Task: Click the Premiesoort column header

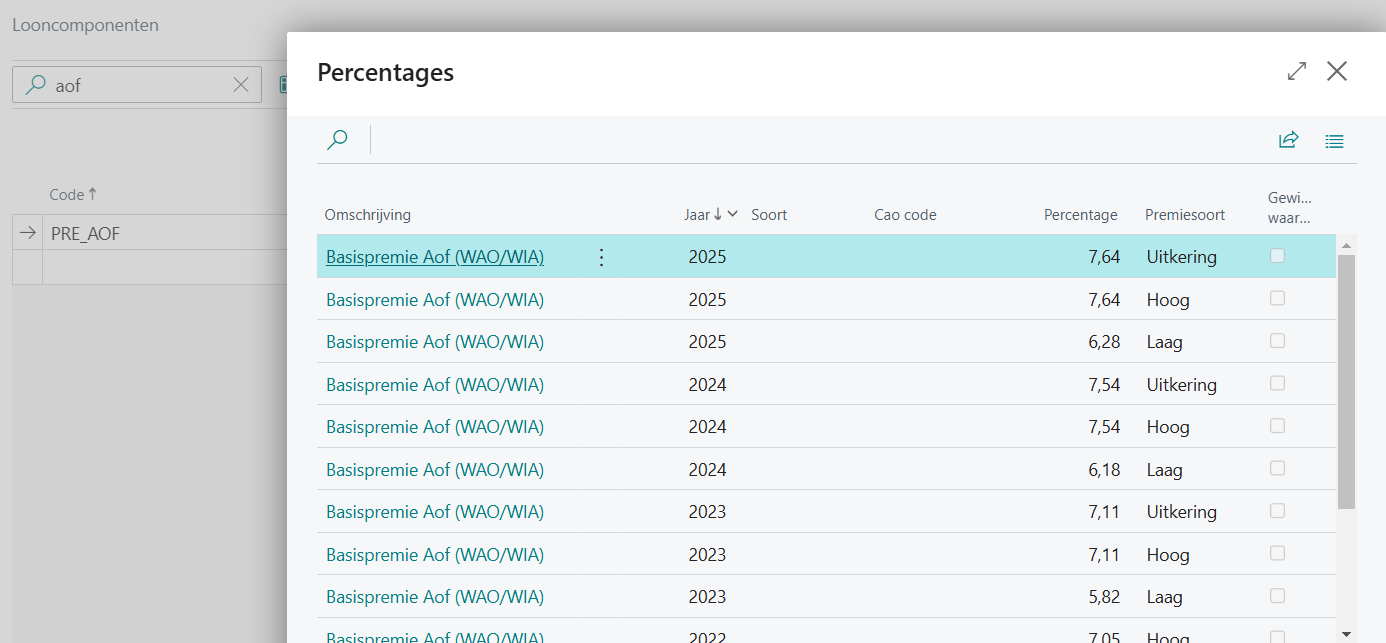Action: (1177, 215)
